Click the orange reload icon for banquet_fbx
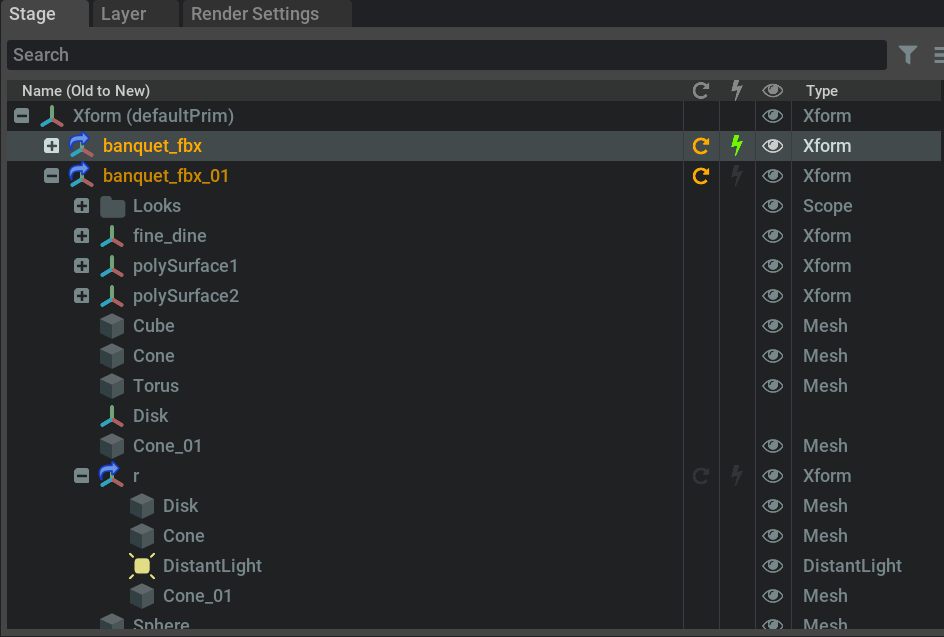The image size is (944, 637). [x=701, y=146]
